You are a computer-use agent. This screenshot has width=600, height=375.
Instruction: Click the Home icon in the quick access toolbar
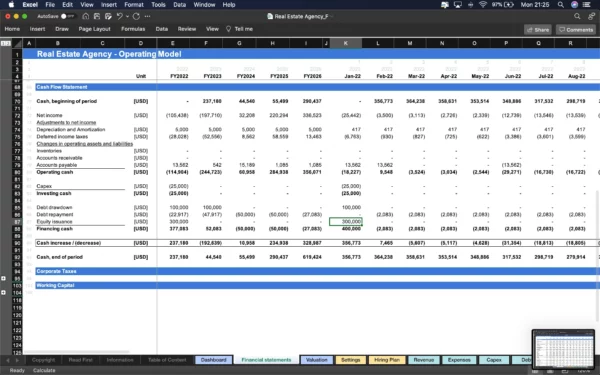(86, 16)
